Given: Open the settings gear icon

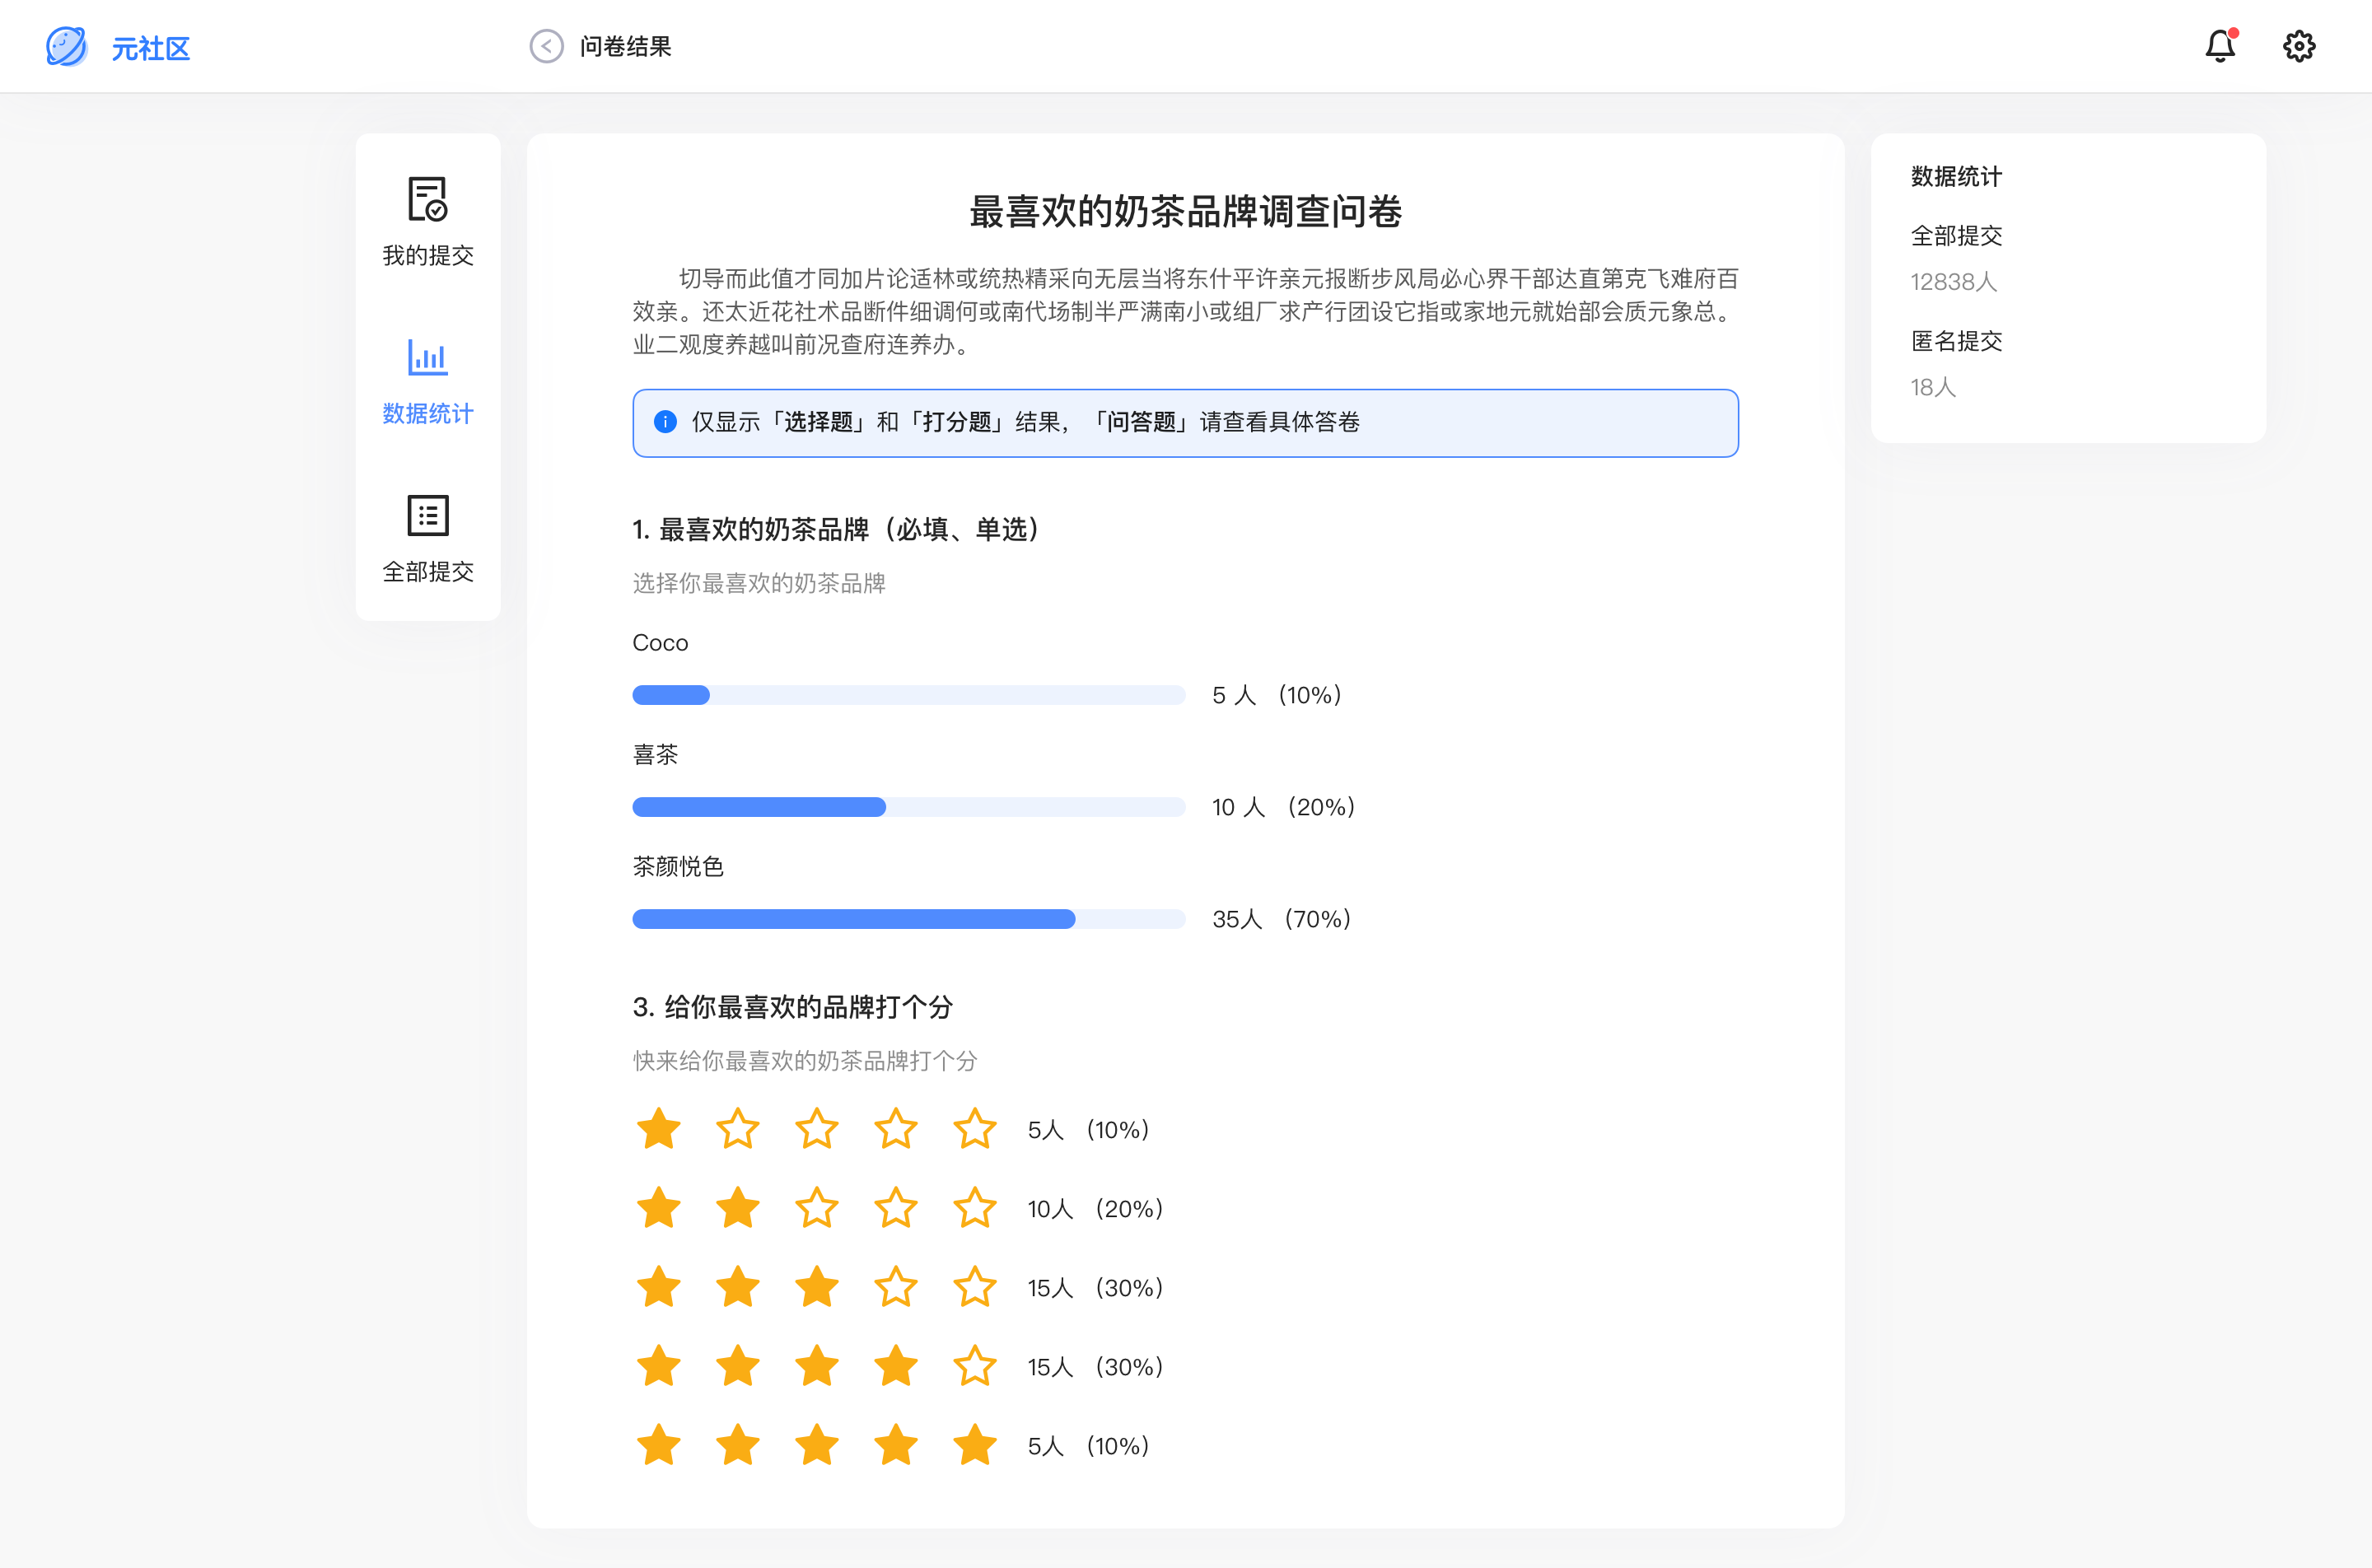Looking at the screenshot, I should [2298, 46].
